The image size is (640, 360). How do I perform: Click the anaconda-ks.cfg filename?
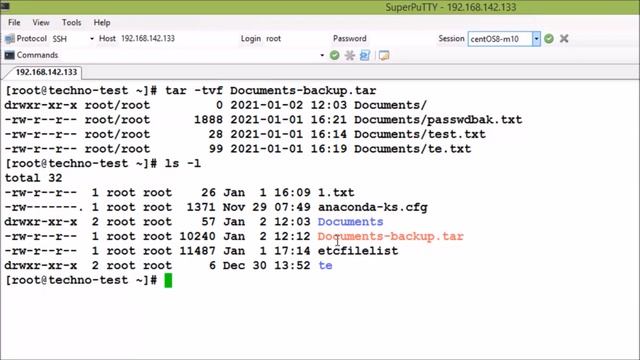[x=373, y=207]
